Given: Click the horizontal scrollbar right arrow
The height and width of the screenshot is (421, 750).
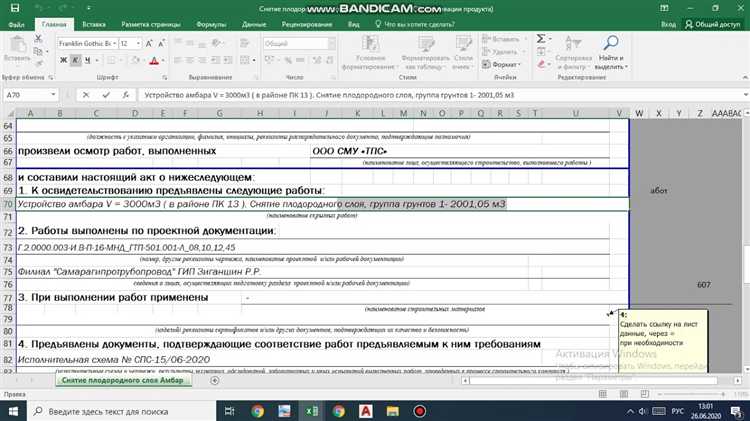Looking at the screenshot, I should click(x=738, y=380).
